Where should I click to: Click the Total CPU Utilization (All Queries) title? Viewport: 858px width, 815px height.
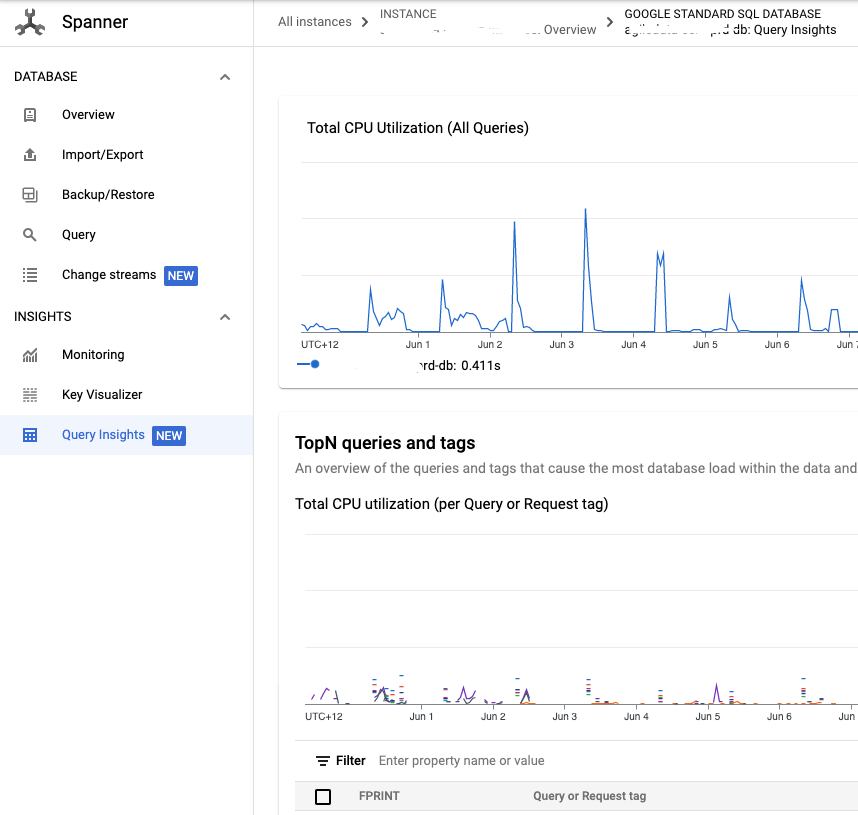point(418,128)
